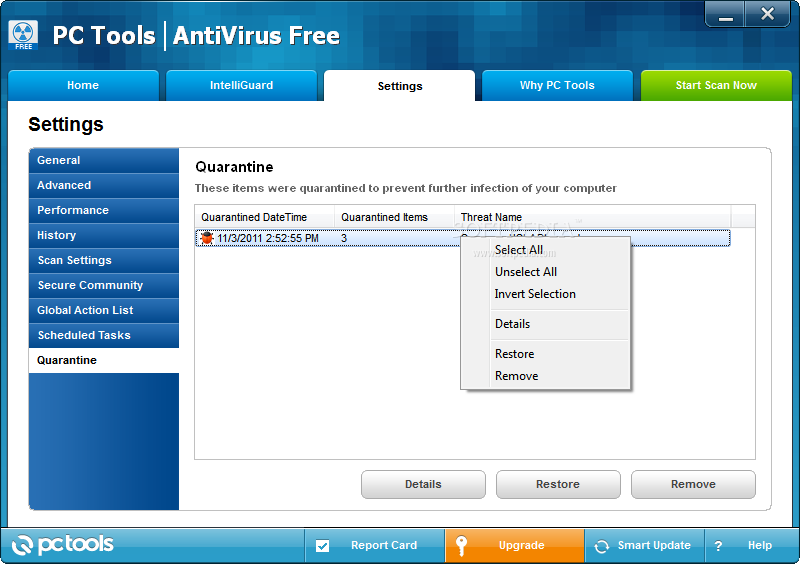Close the AntiVirus window

point(767,14)
